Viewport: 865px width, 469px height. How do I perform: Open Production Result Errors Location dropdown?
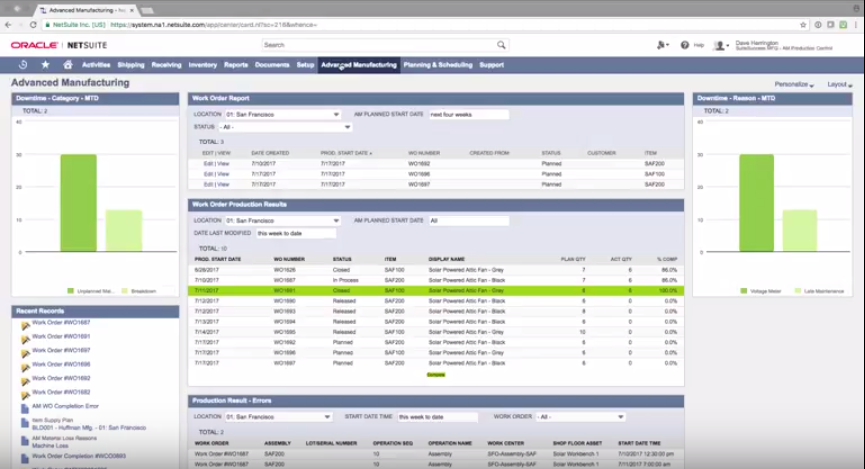point(278,416)
